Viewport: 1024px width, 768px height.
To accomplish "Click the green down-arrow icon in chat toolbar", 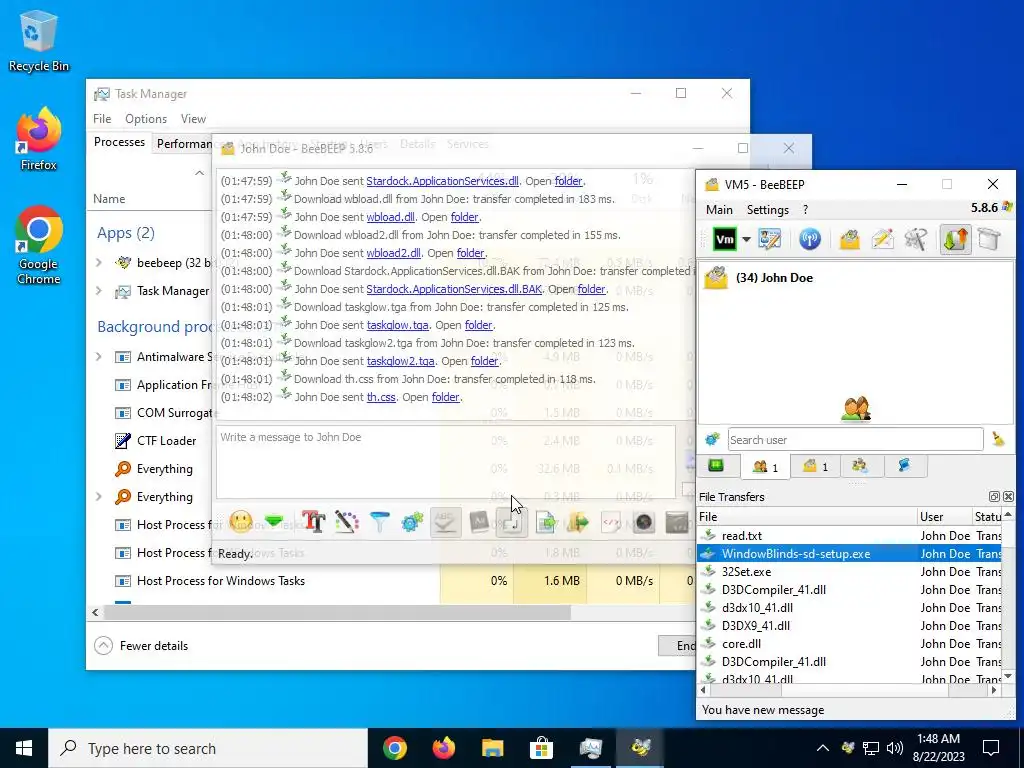I will [x=274, y=522].
